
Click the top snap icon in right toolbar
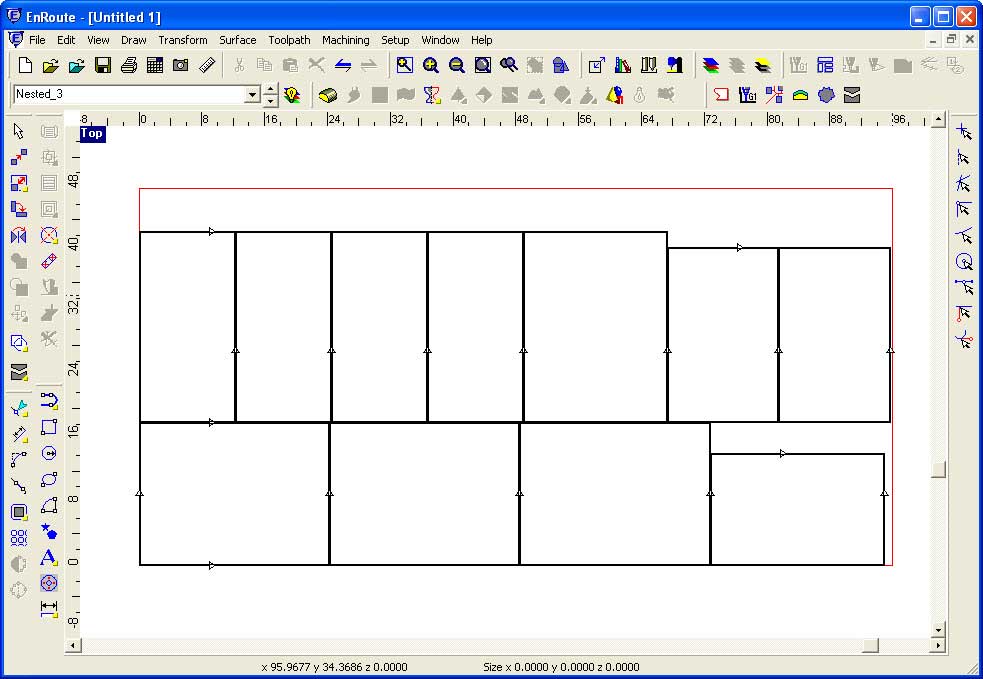click(x=964, y=132)
